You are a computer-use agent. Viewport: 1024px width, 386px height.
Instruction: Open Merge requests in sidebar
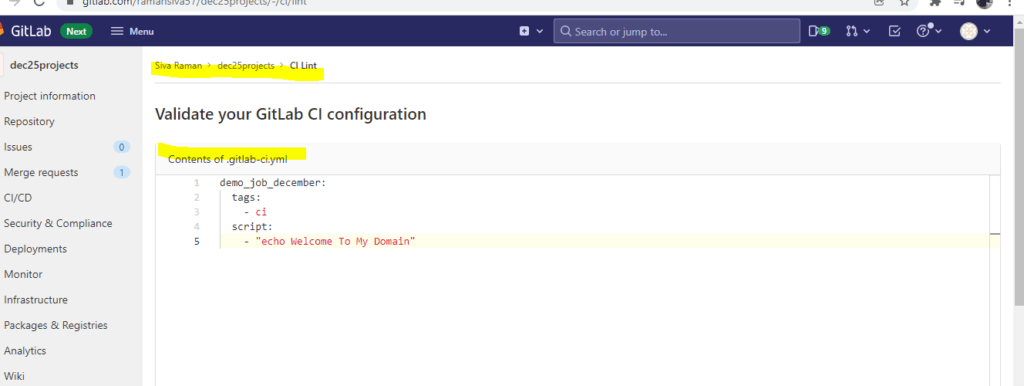[x=41, y=172]
